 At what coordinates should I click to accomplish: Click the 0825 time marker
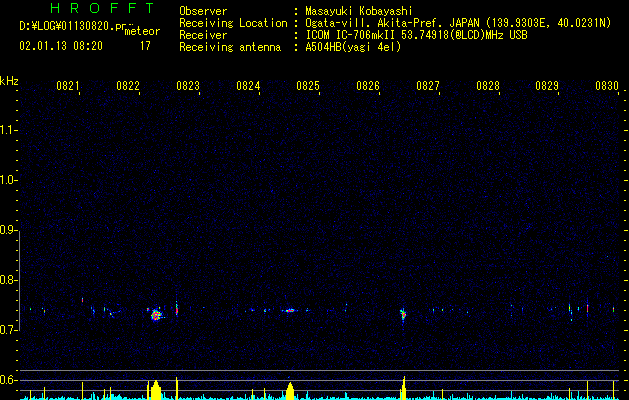(308, 86)
